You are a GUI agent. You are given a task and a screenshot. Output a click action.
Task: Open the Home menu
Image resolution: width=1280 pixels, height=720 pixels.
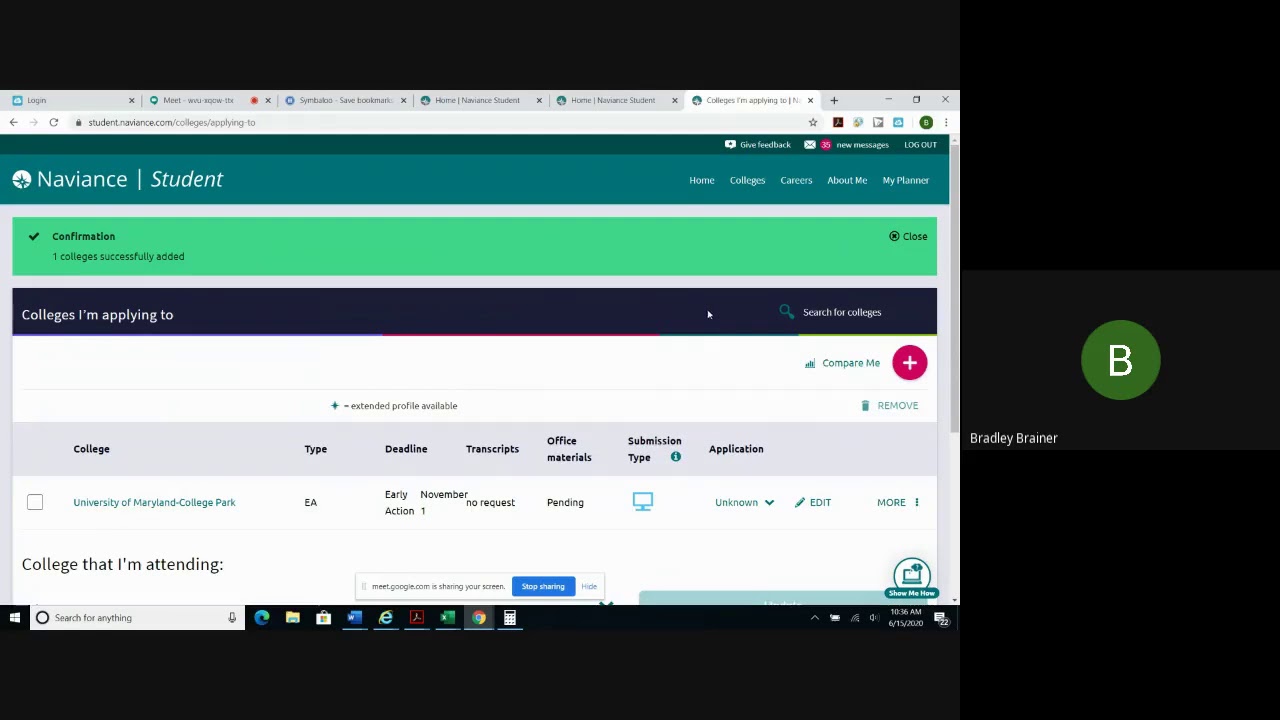coord(702,181)
